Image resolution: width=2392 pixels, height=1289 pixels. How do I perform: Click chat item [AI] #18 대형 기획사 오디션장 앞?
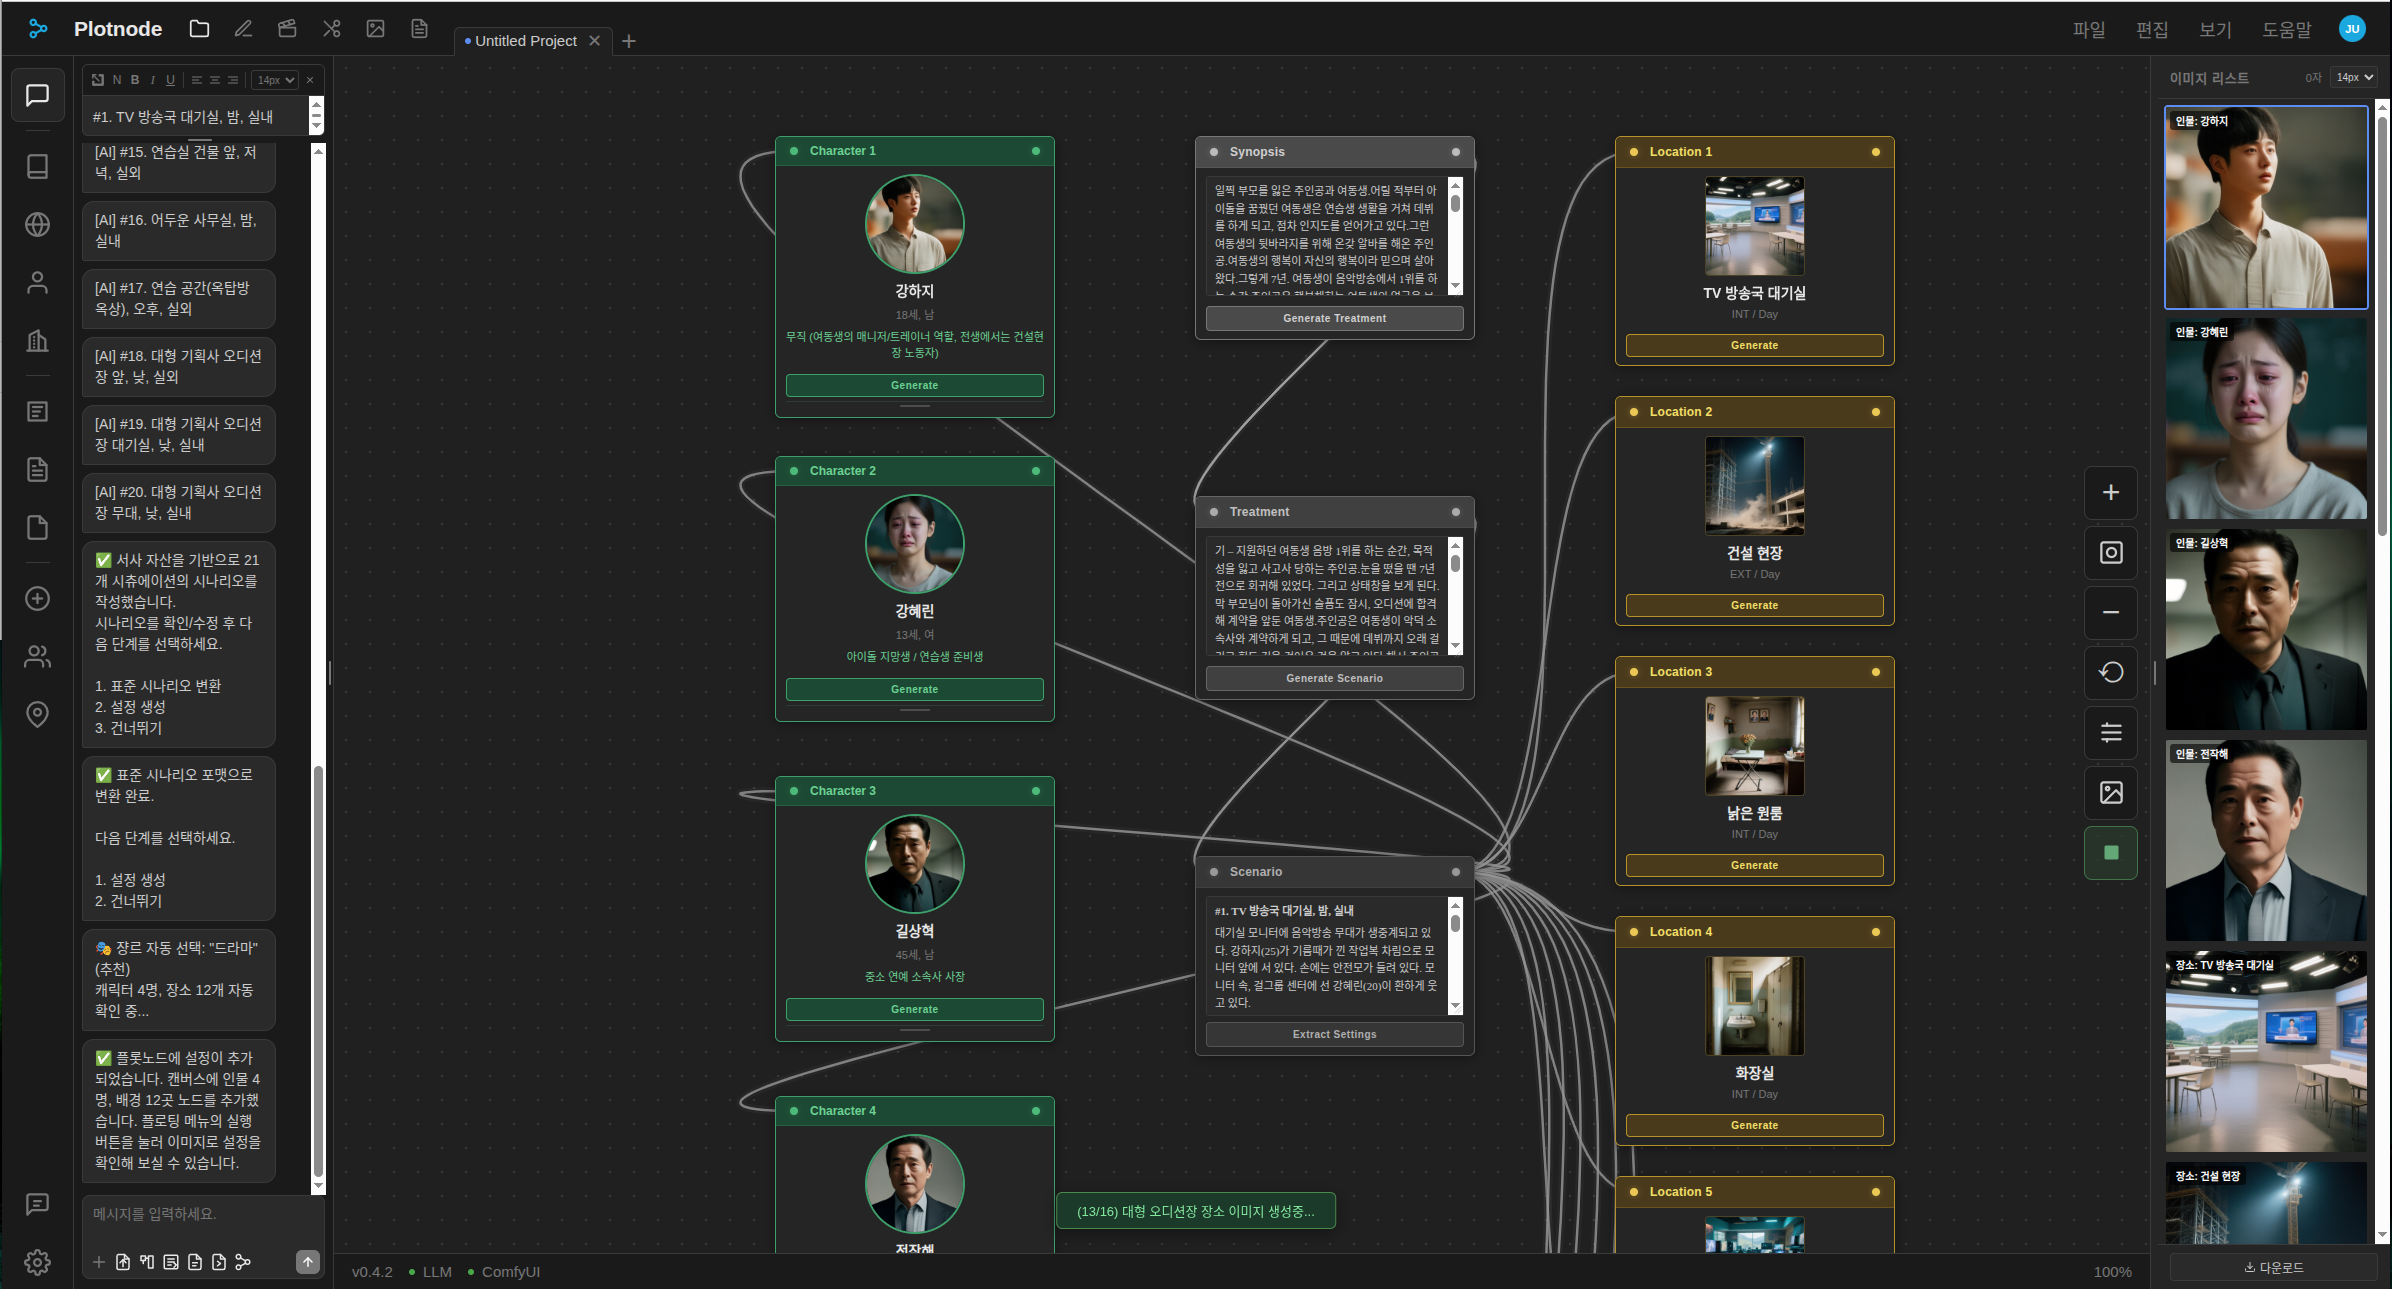(178, 366)
